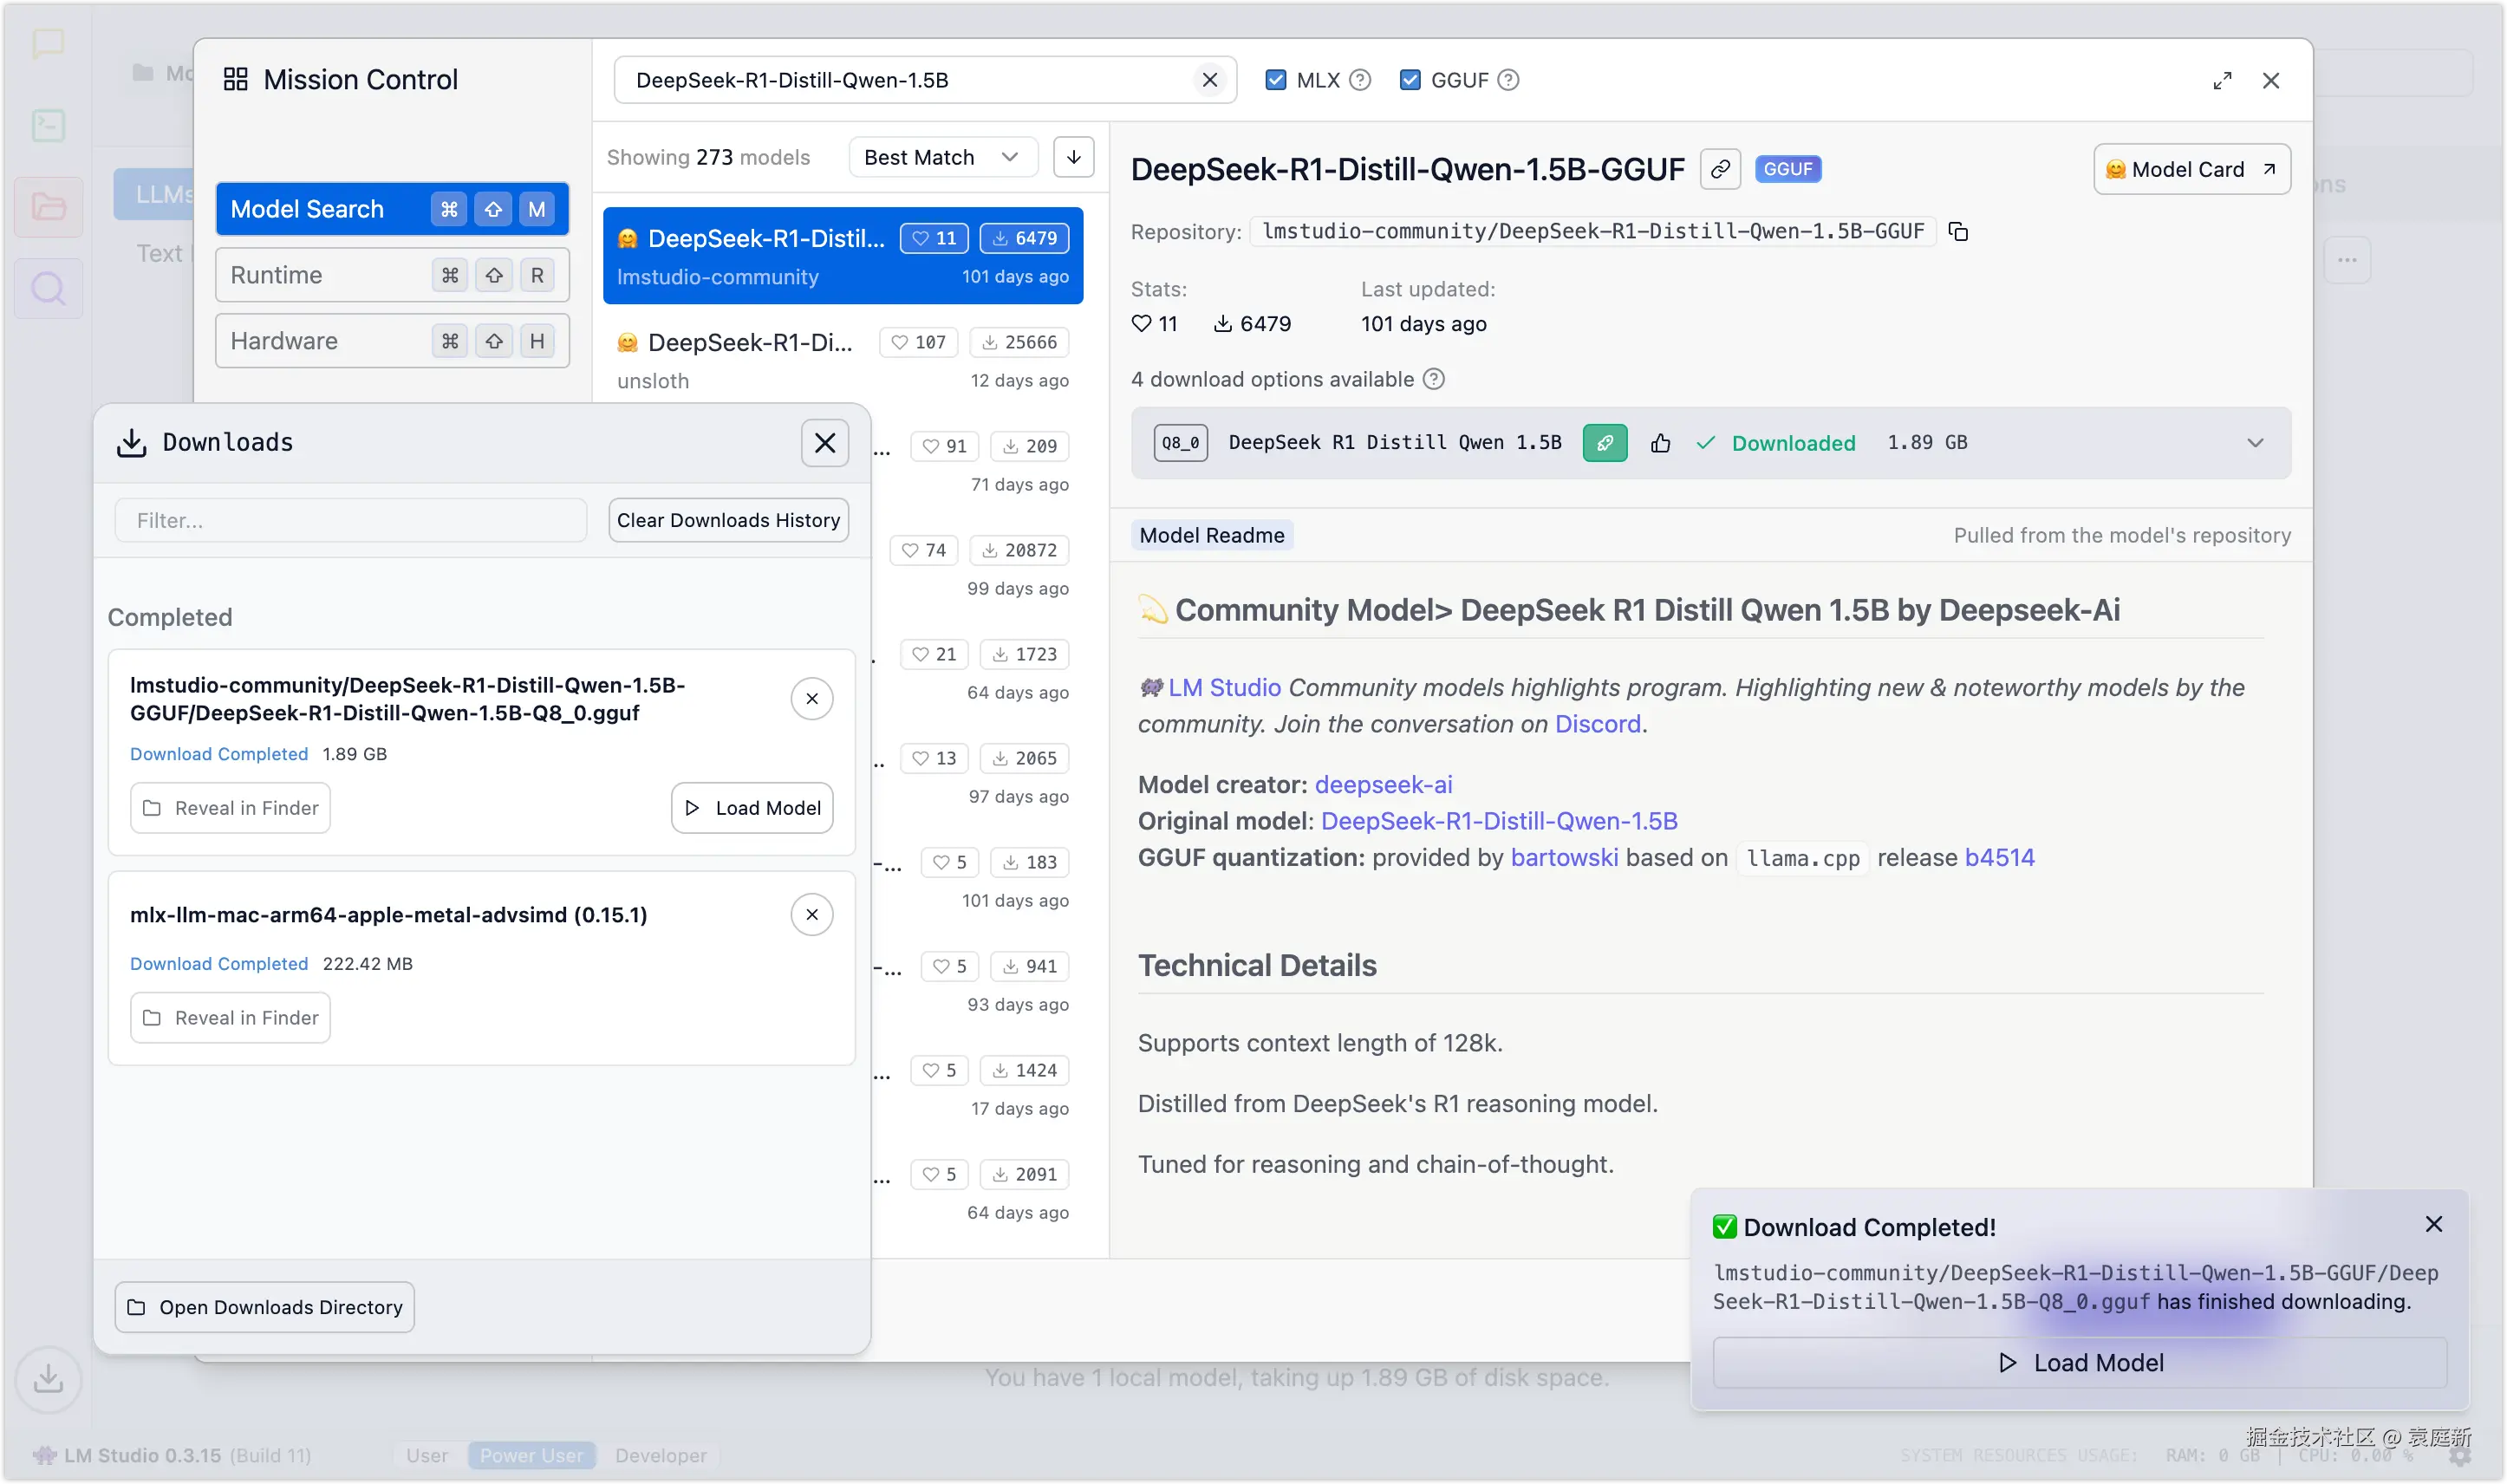Image resolution: width=2507 pixels, height=1484 pixels.
Task: Toggle sort direction arrow button
Action: 1073,157
